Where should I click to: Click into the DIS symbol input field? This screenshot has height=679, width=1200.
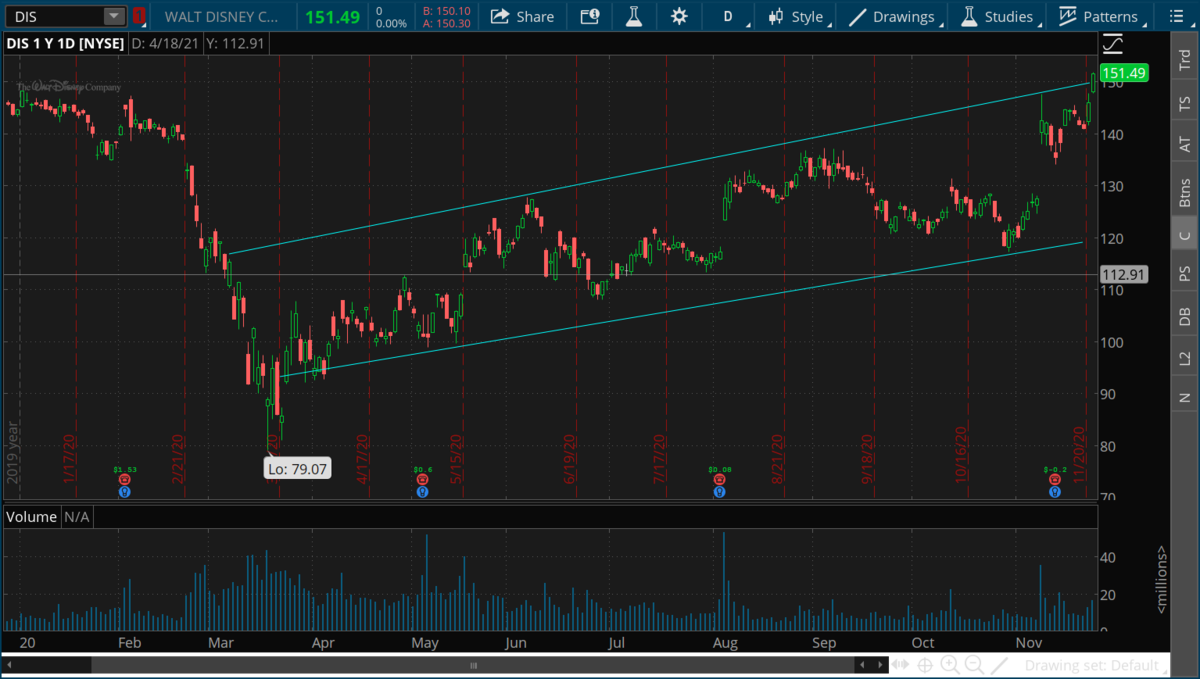coord(54,16)
